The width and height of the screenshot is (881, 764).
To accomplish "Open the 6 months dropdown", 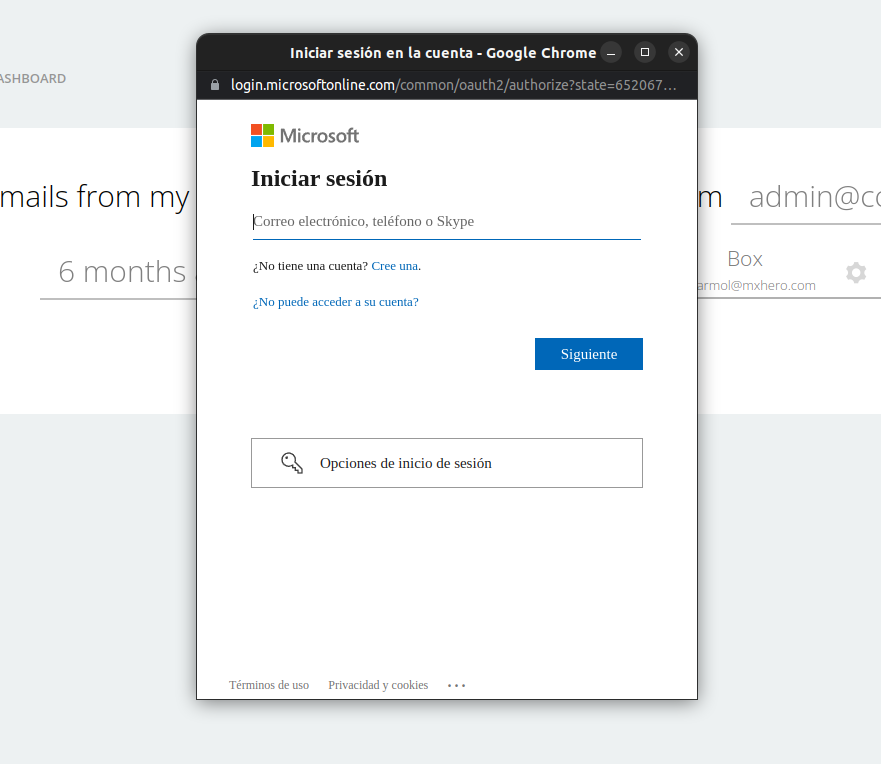I will point(119,272).
